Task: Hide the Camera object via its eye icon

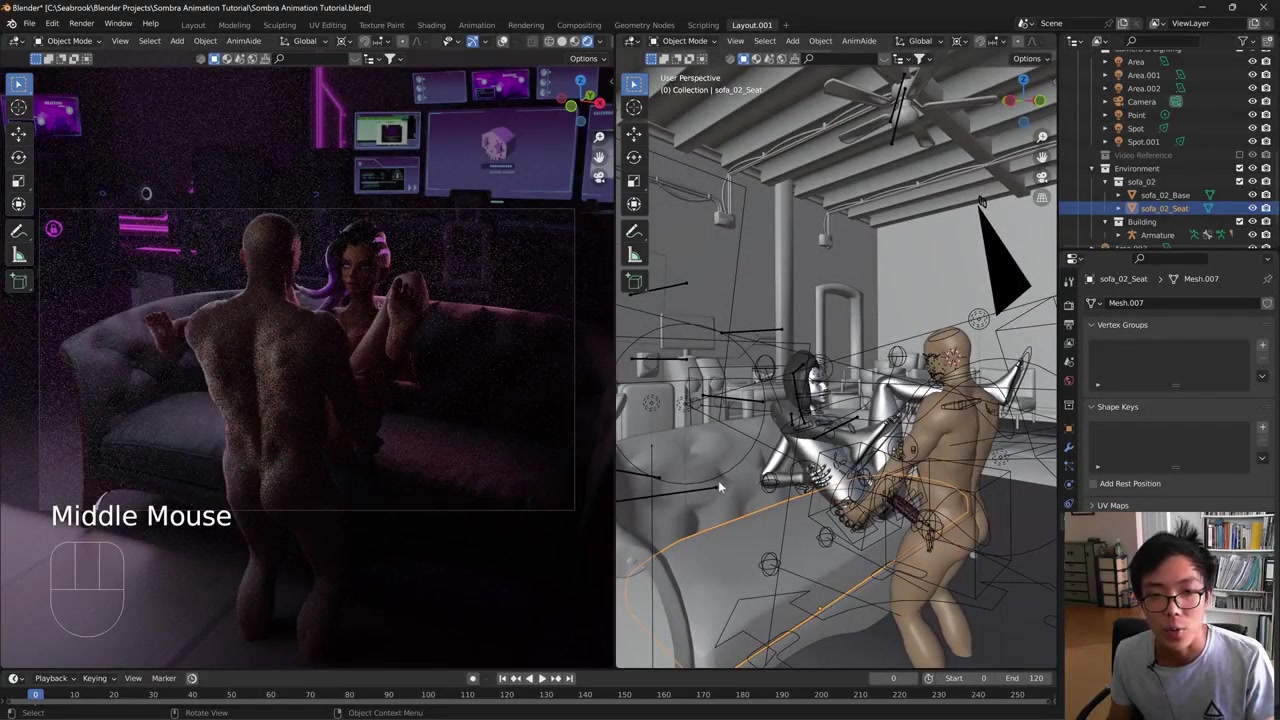Action: pyautogui.click(x=1252, y=101)
